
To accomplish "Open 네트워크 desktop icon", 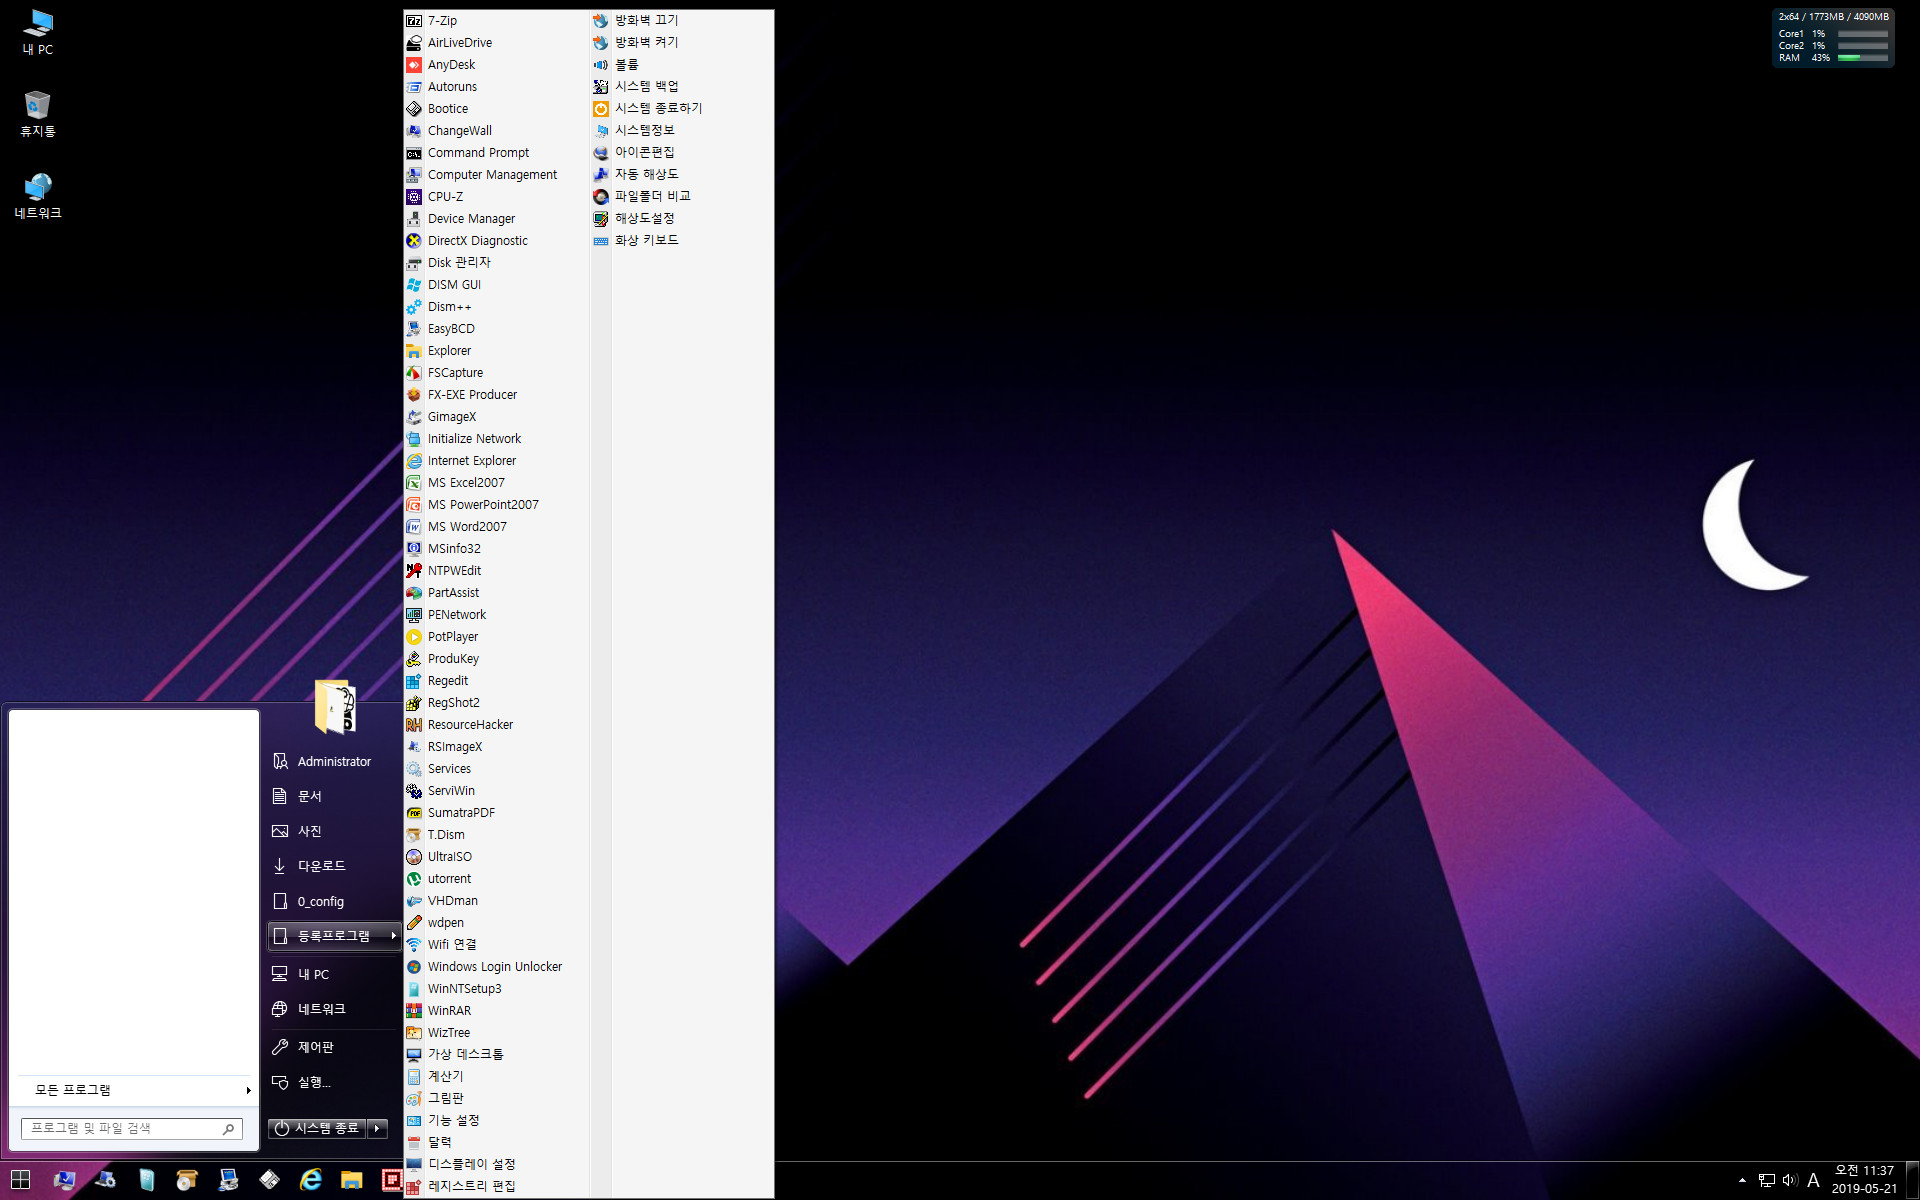I will click(x=38, y=195).
